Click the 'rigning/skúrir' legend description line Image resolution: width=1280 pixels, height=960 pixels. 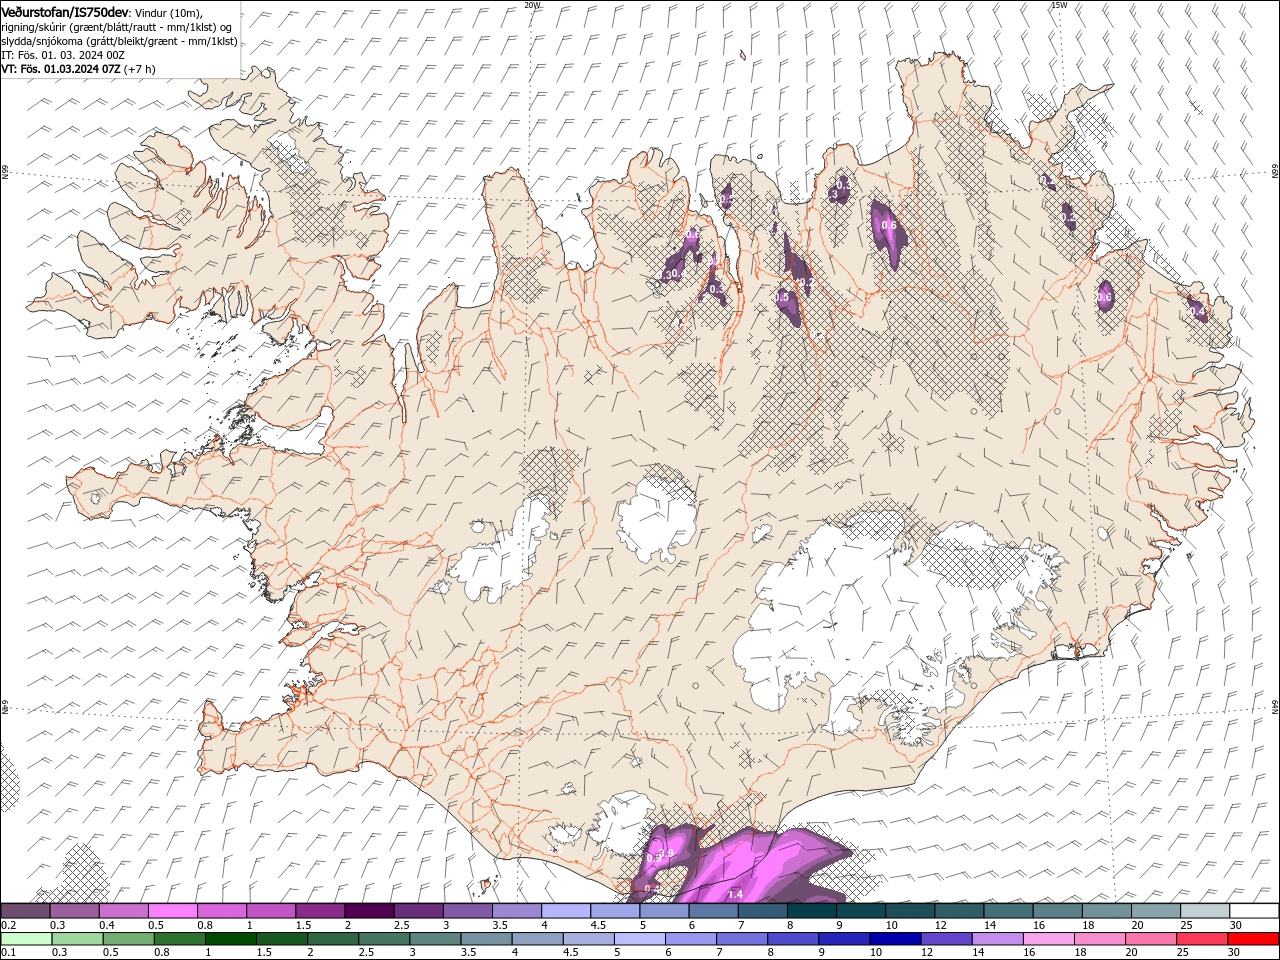click(117, 27)
